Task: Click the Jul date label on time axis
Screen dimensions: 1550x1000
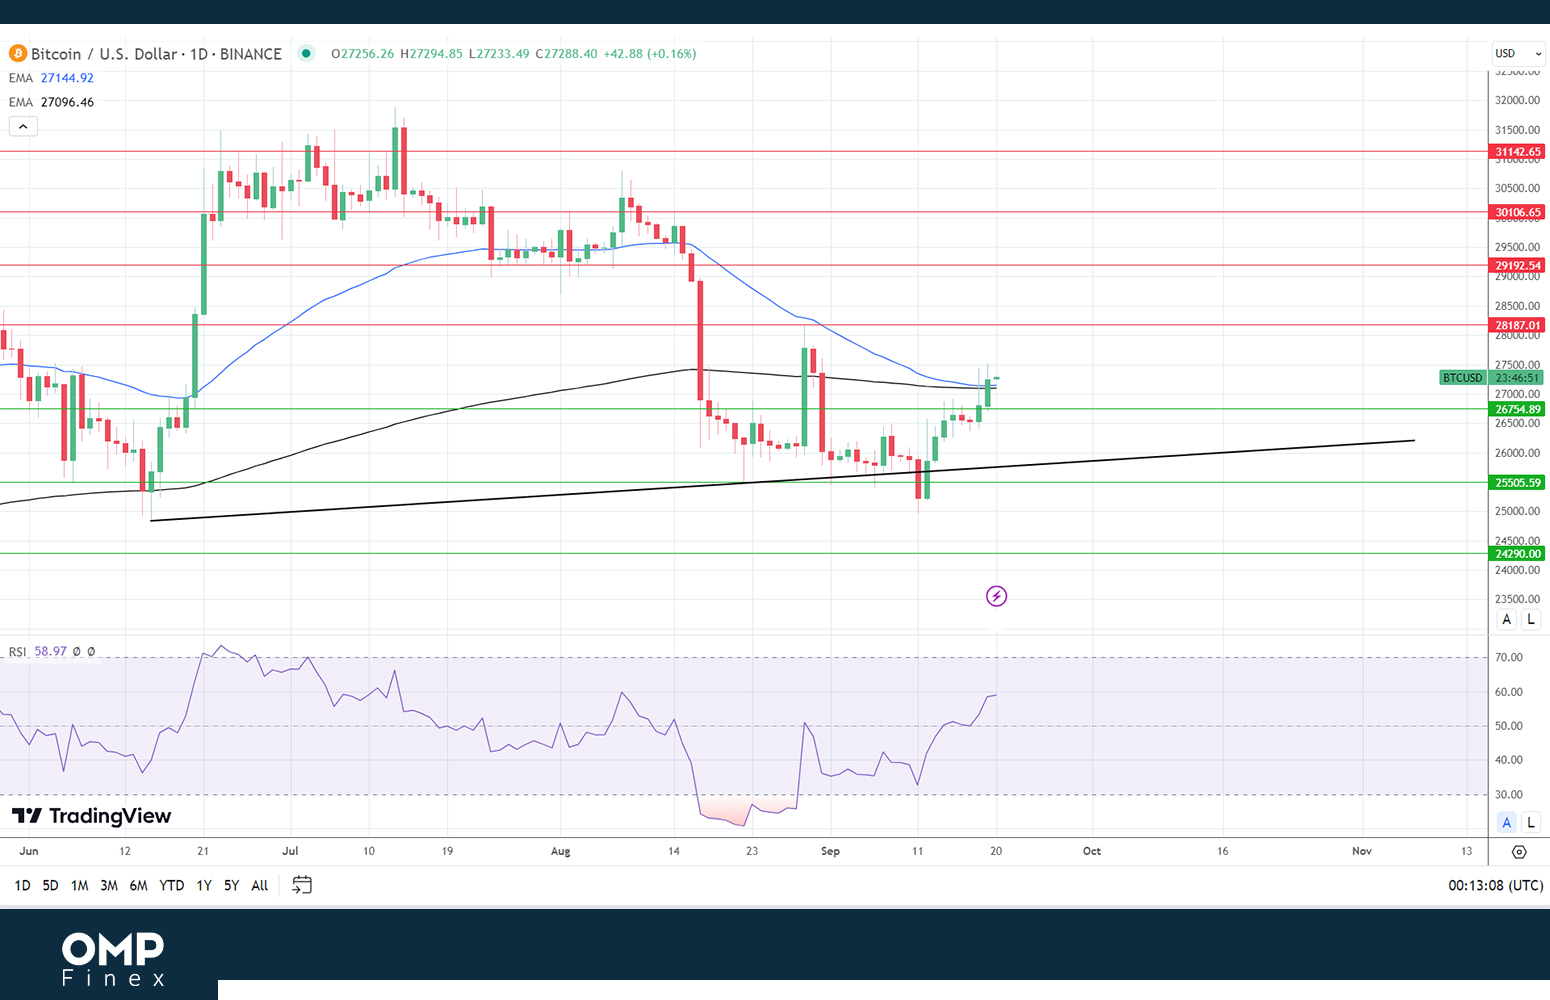Action: tap(290, 851)
